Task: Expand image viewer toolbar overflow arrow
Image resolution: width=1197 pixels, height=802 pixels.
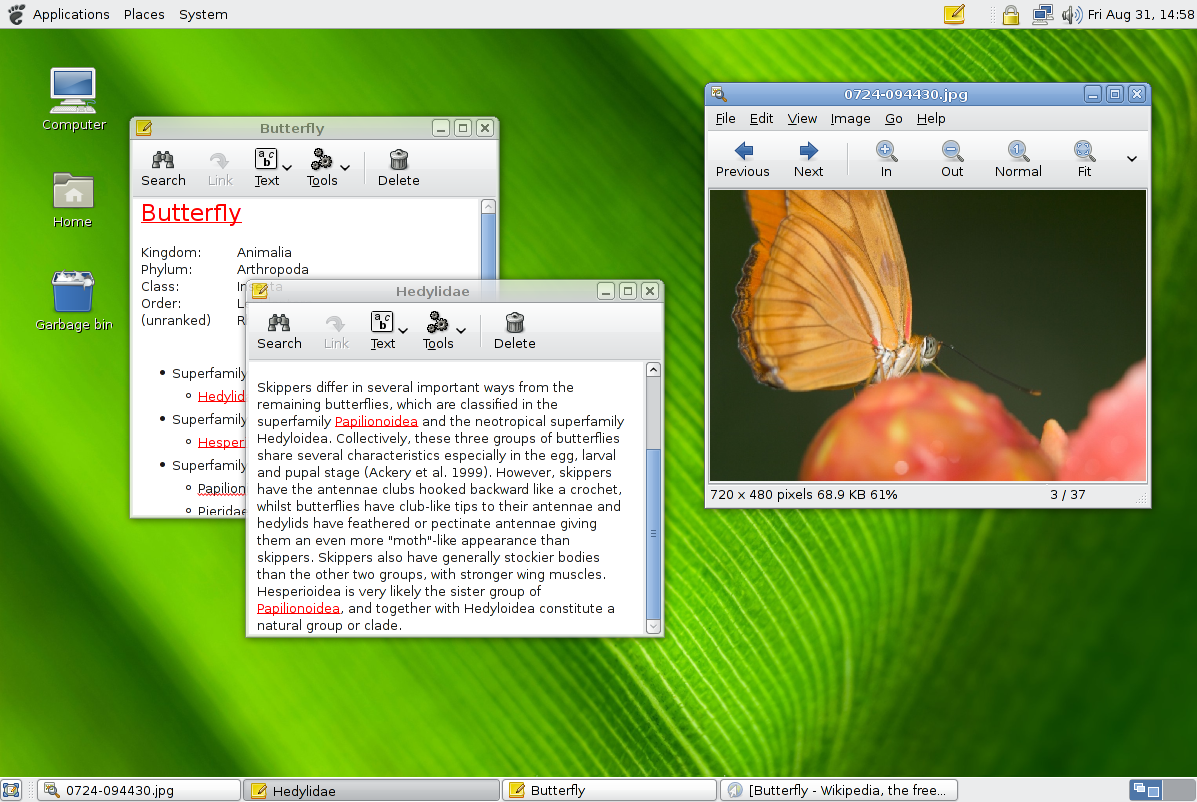Action: [1132, 158]
